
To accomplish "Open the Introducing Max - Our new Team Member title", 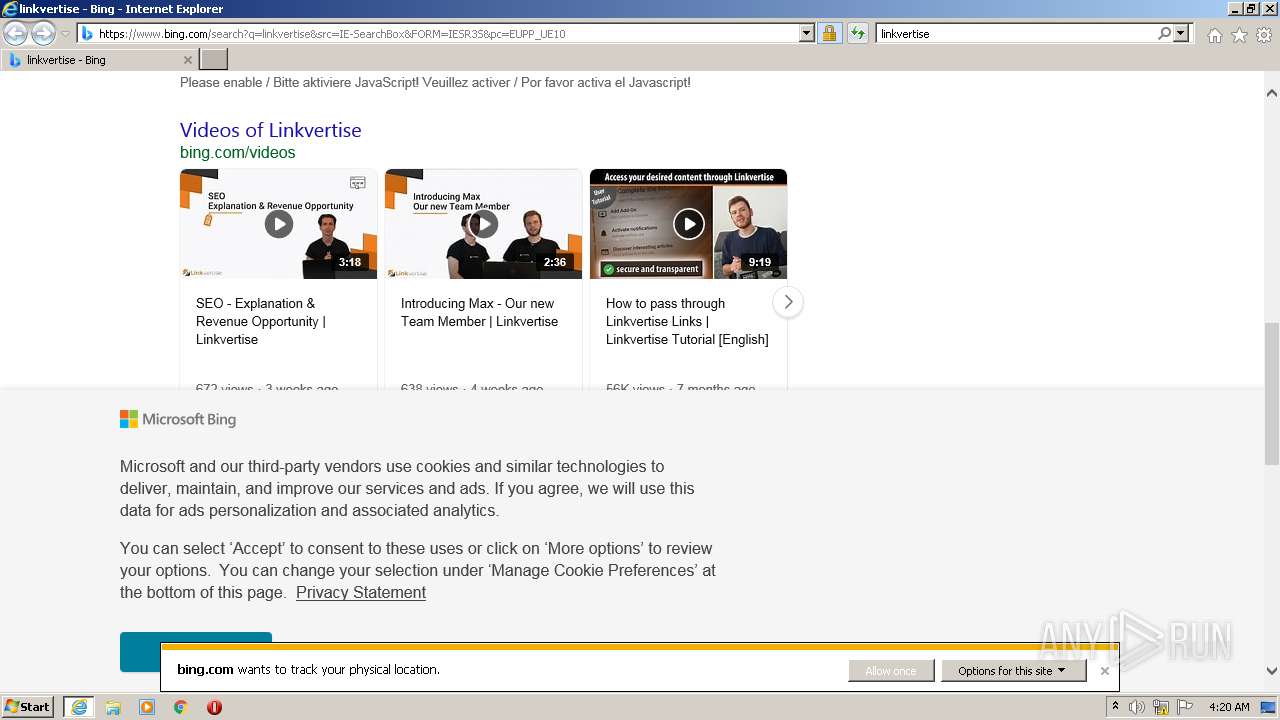I will [479, 312].
